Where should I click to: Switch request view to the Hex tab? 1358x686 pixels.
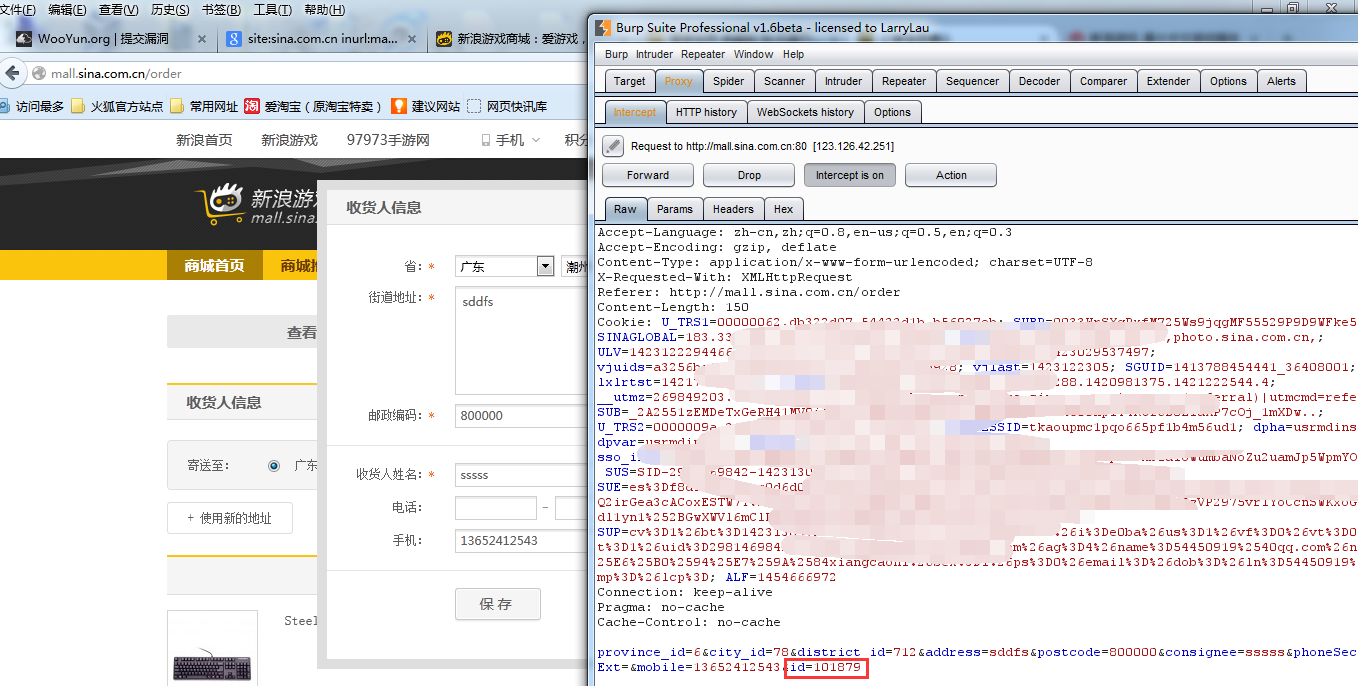pyautogui.click(x=784, y=209)
